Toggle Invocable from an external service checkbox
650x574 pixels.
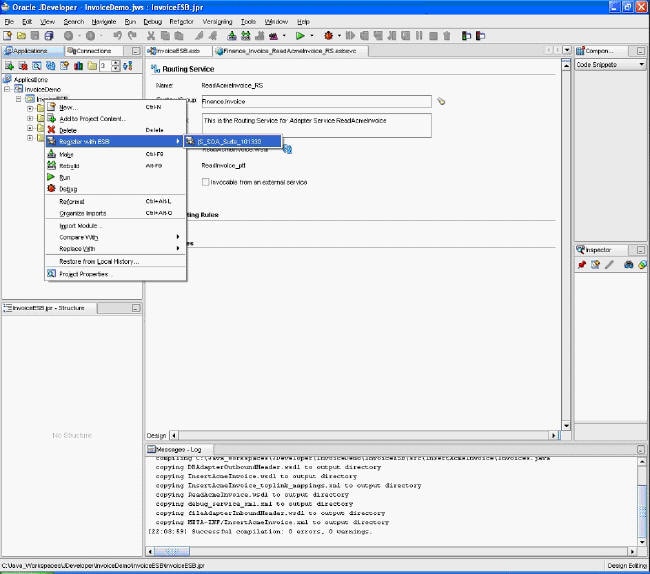click(205, 182)
